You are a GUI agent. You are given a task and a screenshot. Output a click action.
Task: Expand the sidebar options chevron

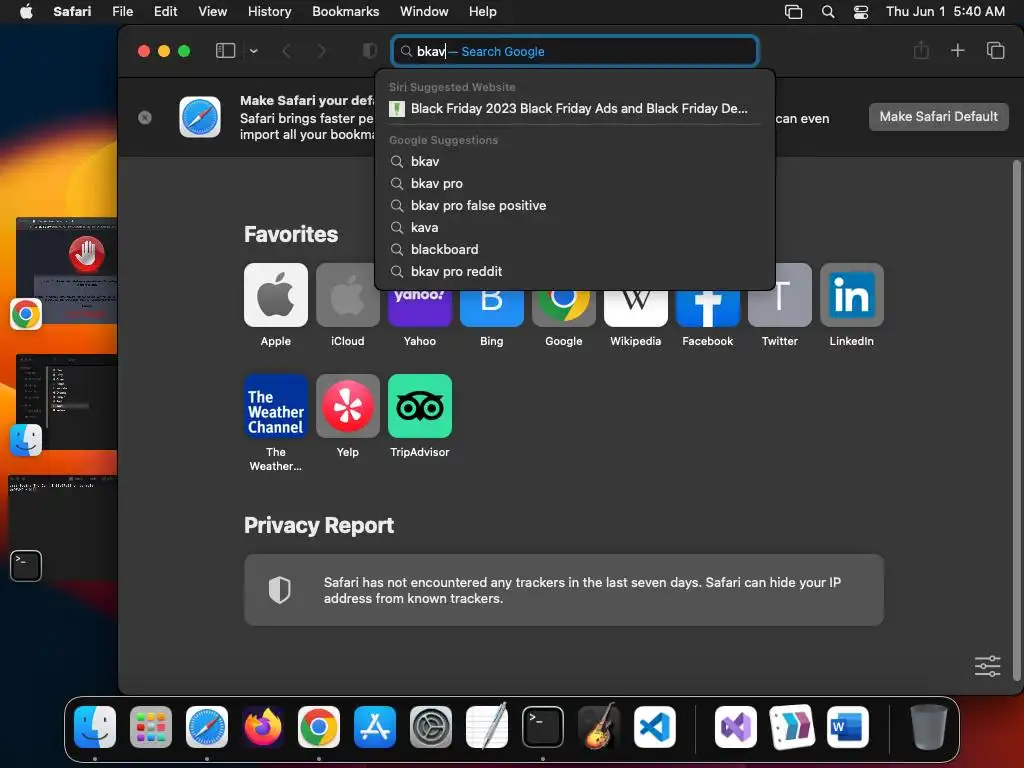254,51
